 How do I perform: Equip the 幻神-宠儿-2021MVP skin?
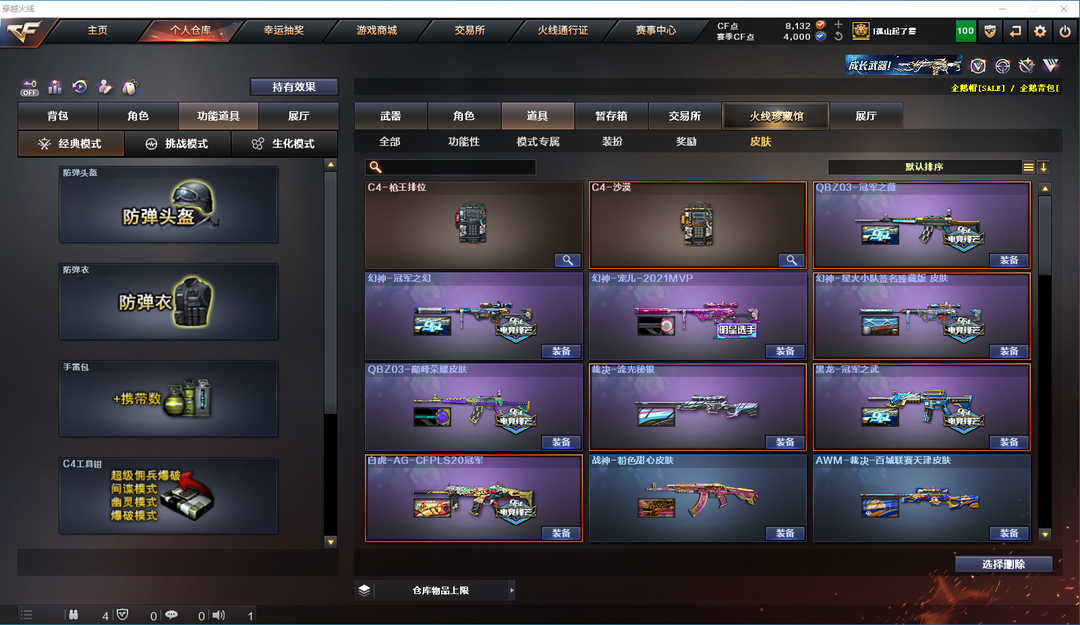pos(785,351)
